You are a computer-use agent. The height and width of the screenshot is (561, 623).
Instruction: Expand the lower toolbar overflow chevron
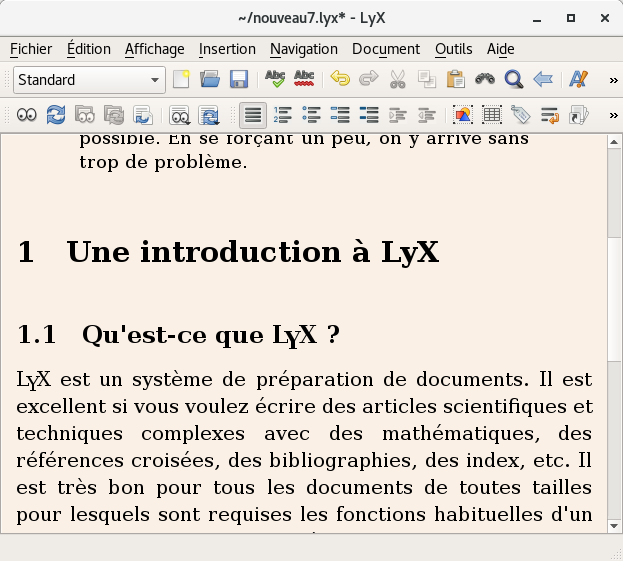(x=613, y=116)
